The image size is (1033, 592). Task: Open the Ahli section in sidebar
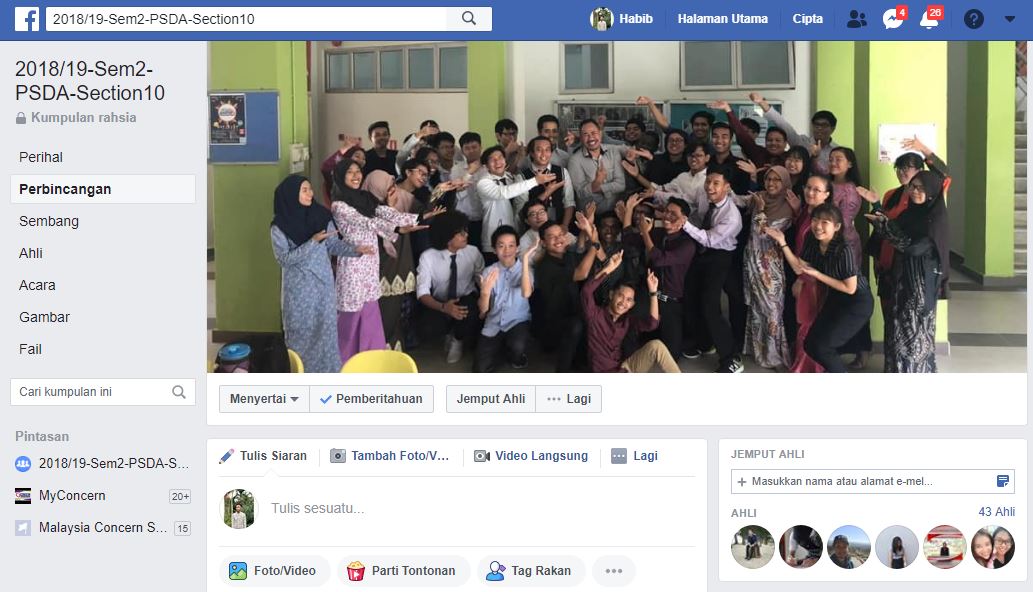click(x=31, y=253)
